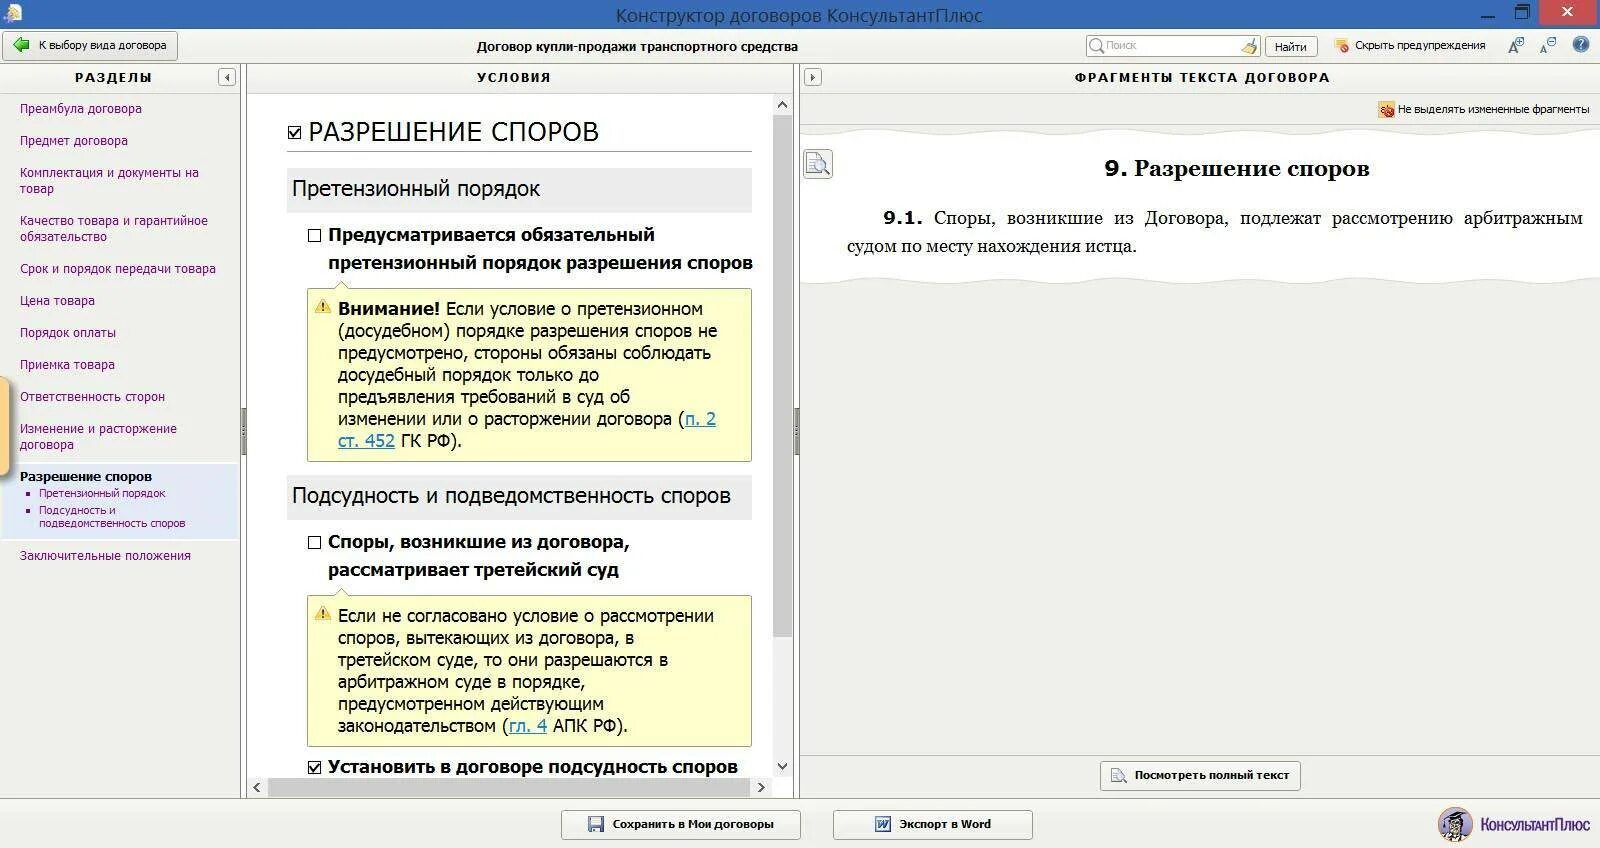This screenshot has width=1600, height=848.
Task: Open Заключительные положения section
Action: click(105, 556)
